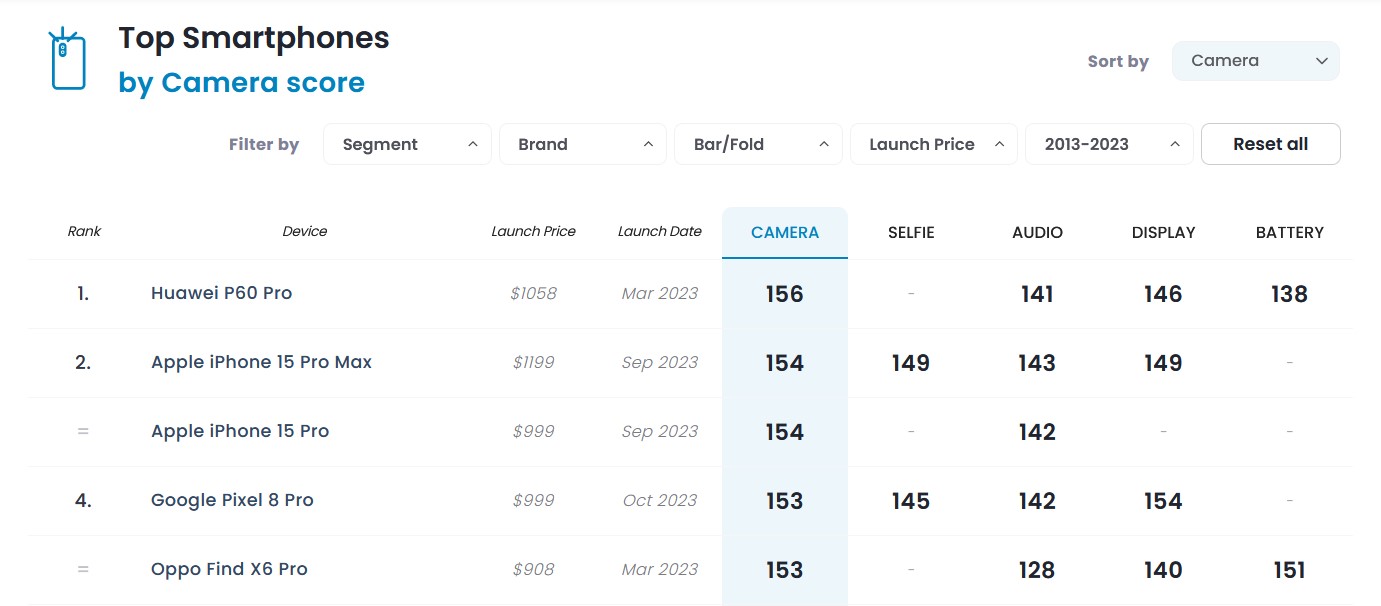Image resolution: width=1381 pixels, height=606 pixels.
Task: Click the Rank column header
Action: click(x=84, y=231)
